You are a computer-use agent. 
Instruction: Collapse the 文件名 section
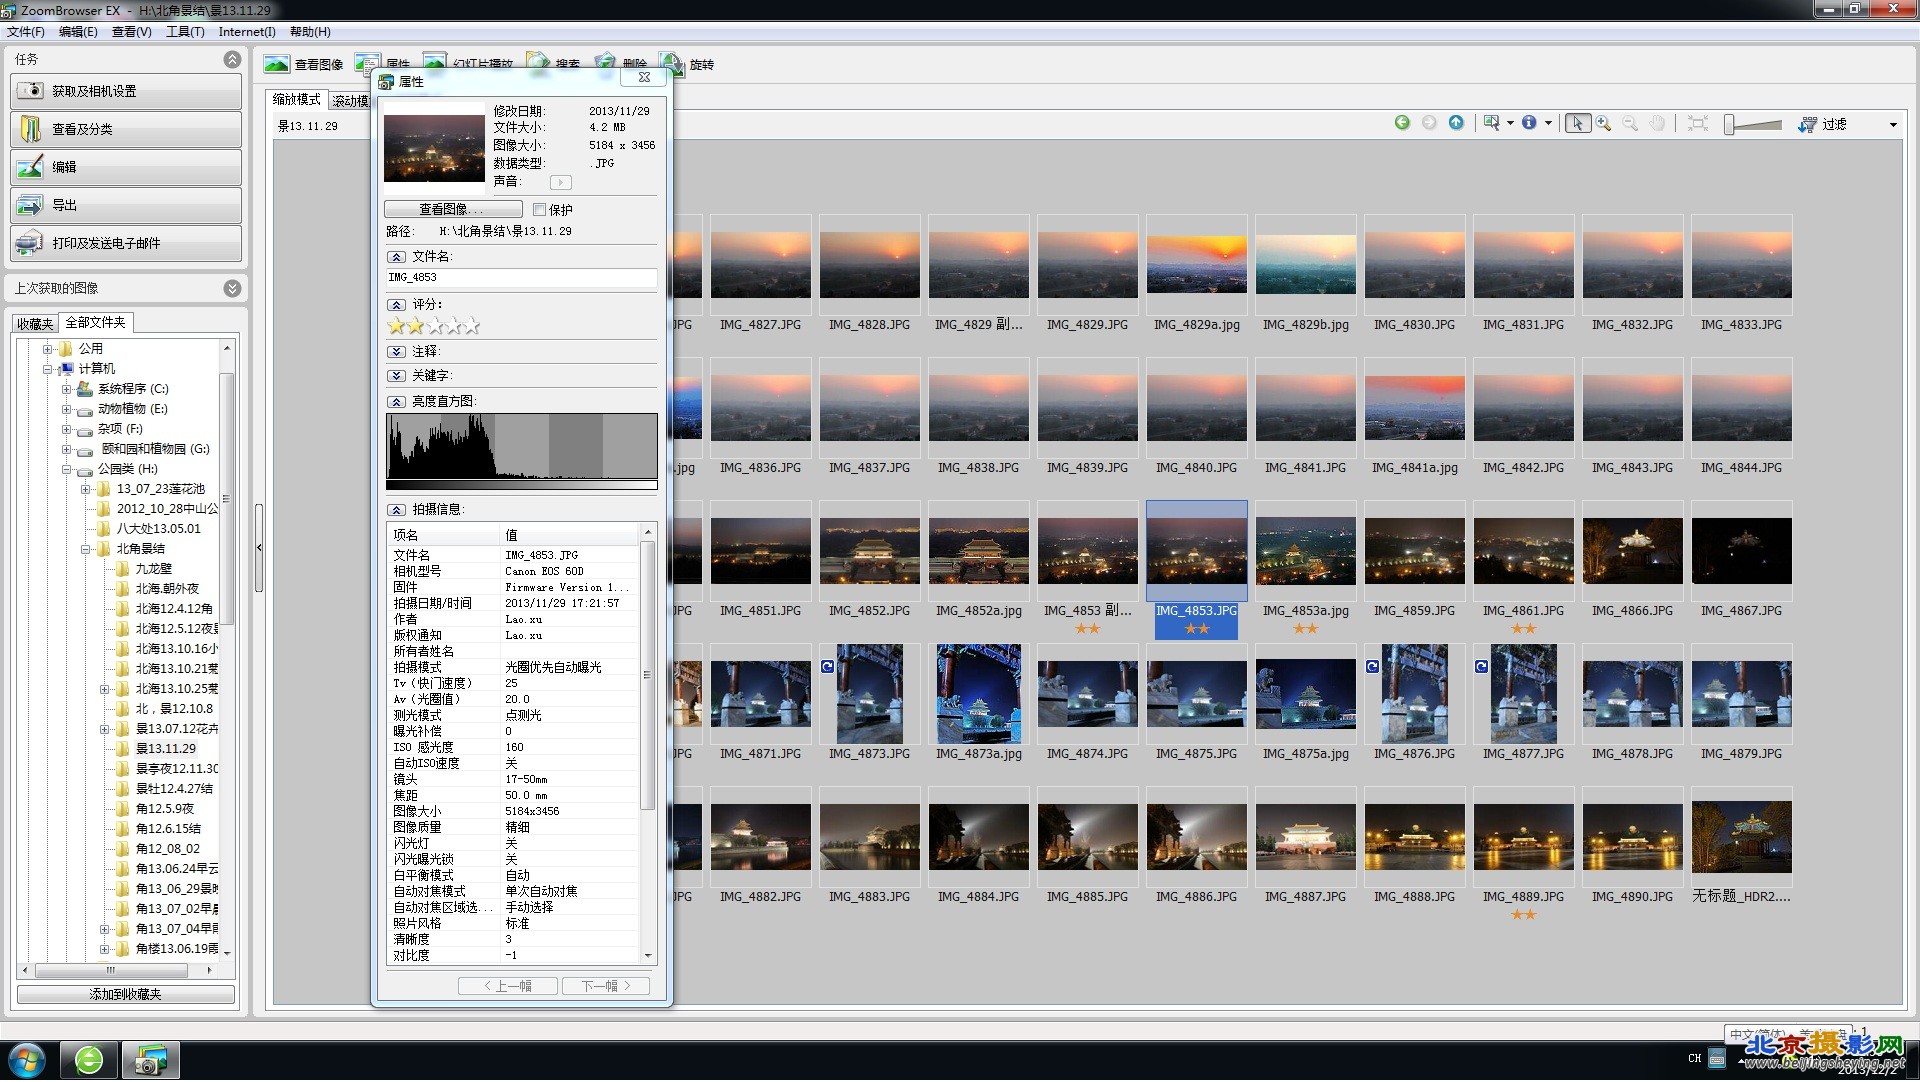[397, 257]
